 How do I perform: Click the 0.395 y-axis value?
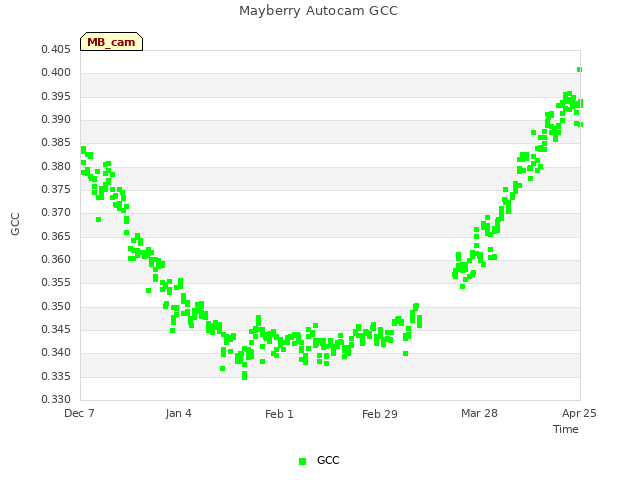coord(56,96)
